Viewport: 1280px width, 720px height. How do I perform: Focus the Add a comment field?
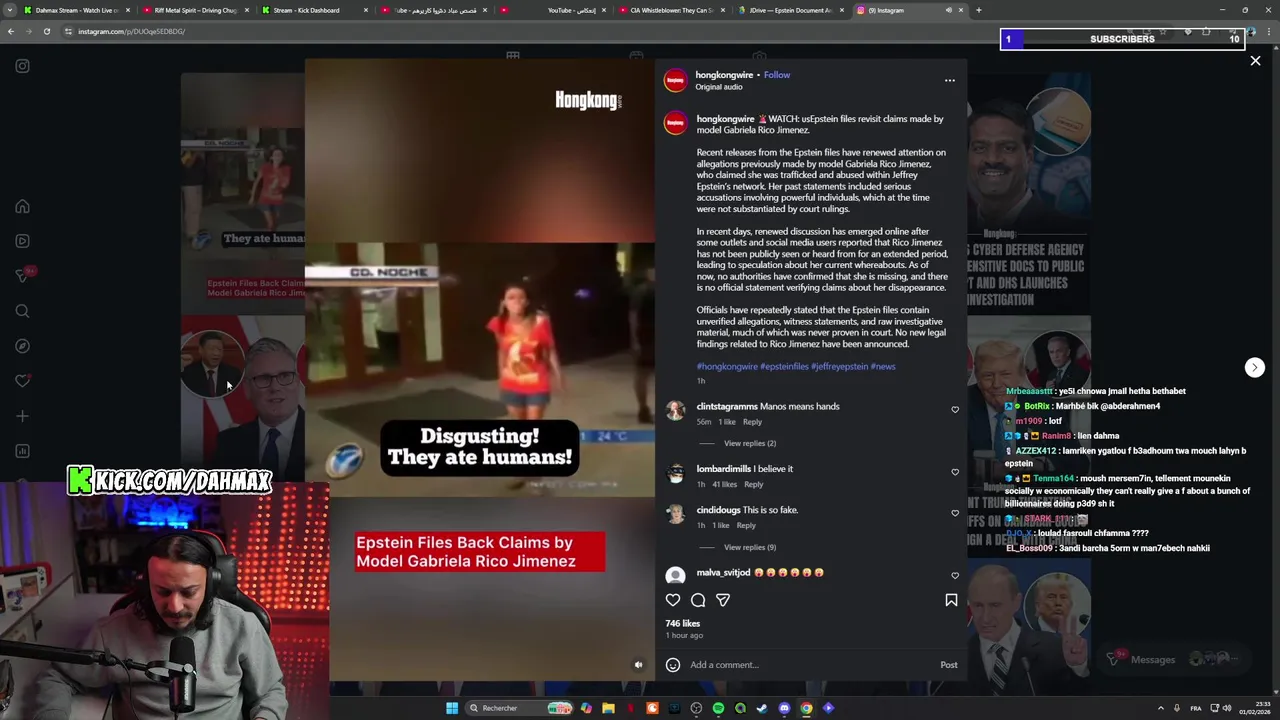810,665
